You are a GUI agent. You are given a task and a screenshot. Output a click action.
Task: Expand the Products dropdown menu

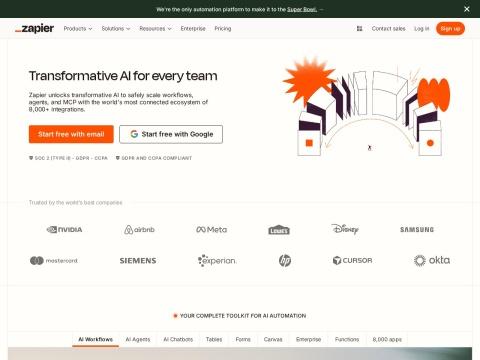click(x=78, y=29)
